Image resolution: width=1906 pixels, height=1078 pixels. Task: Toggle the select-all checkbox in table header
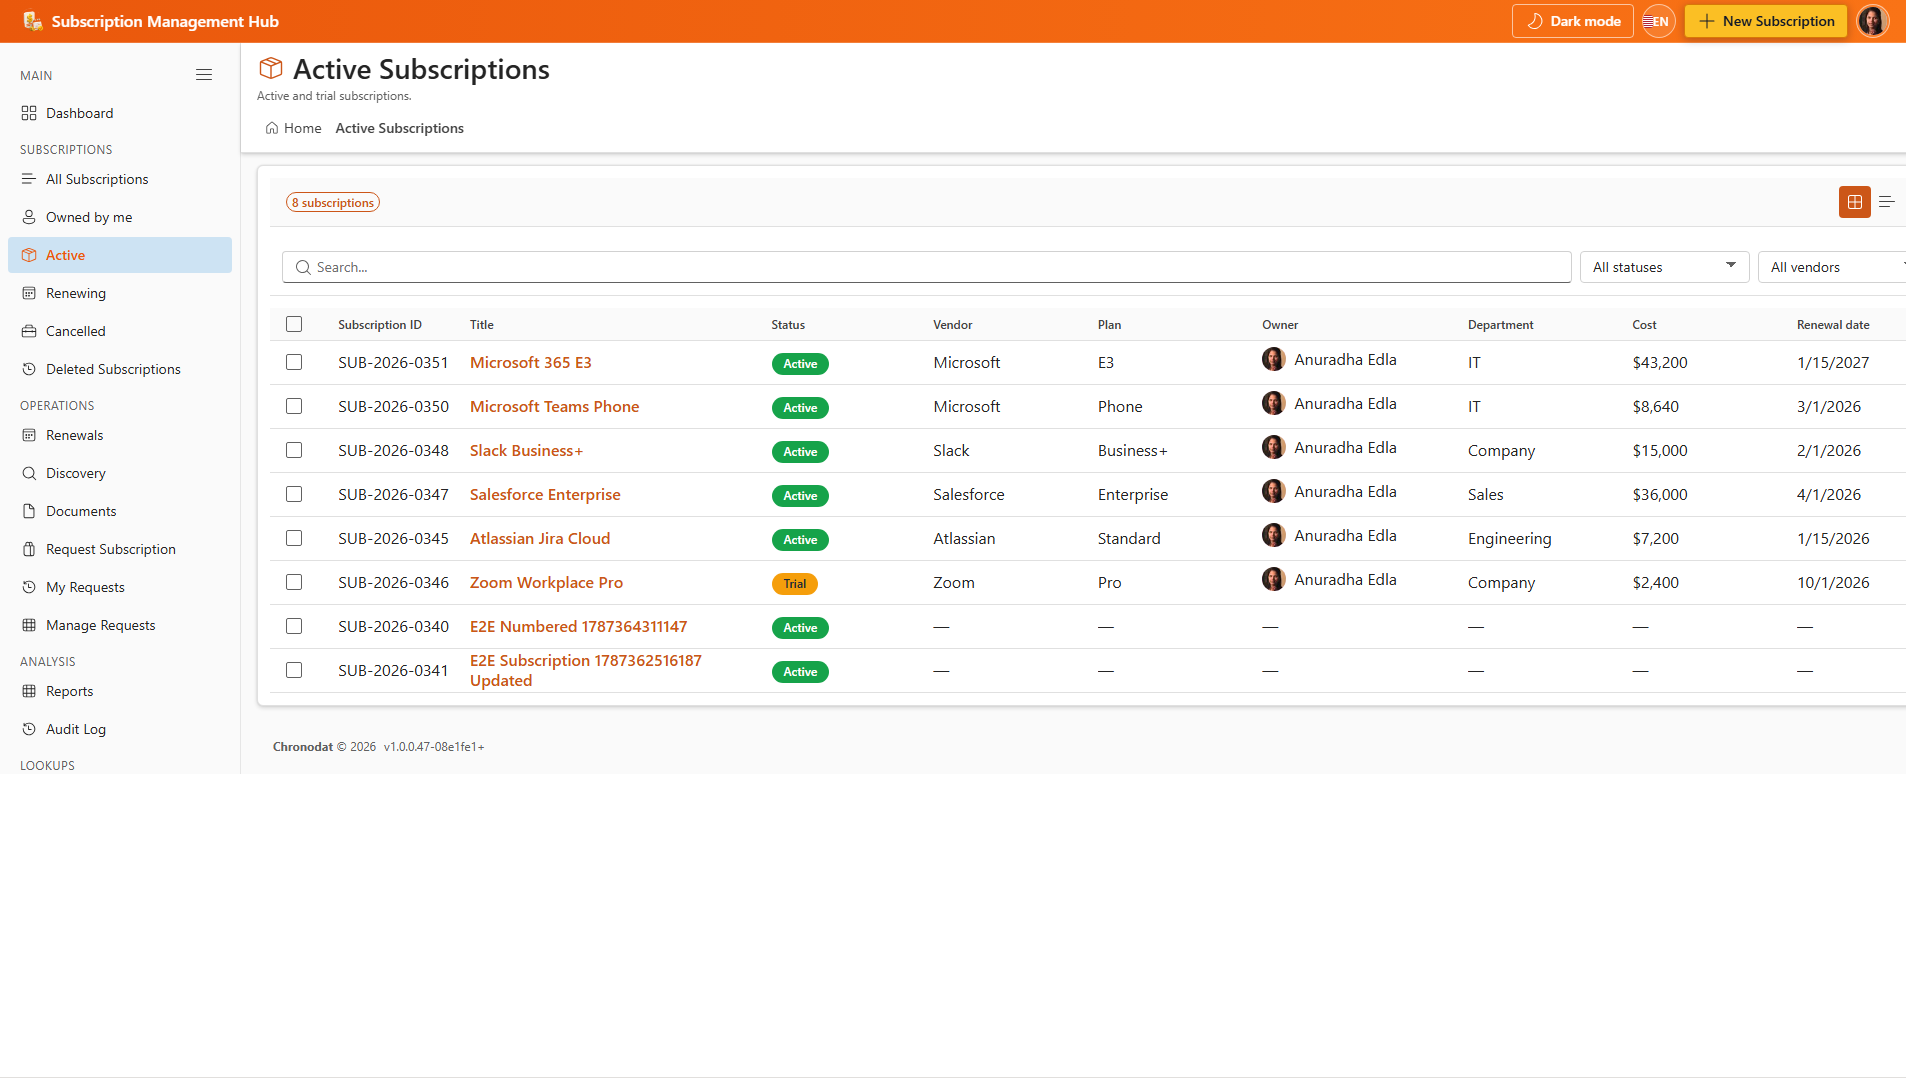(x=294, y=324)
